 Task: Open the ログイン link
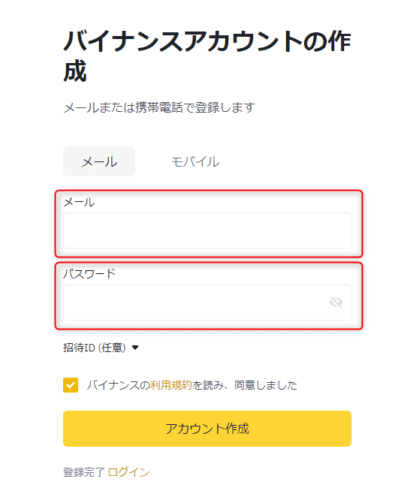coord(129,472)
